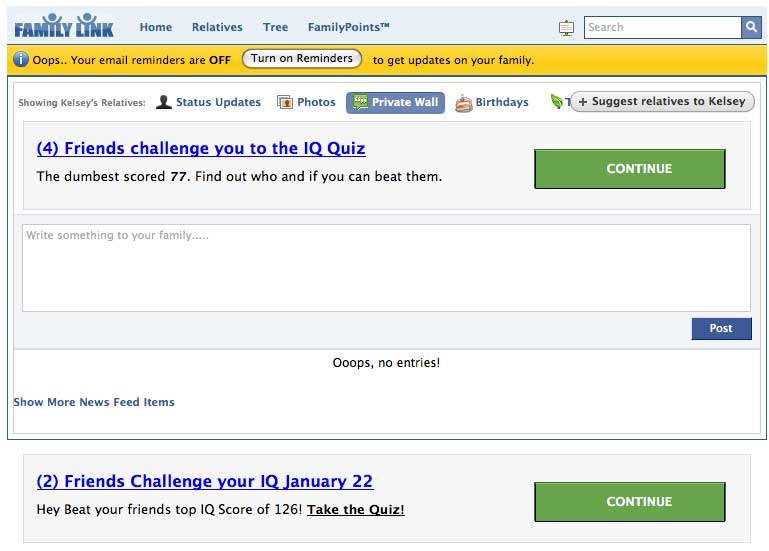
Task: Click Continue for the IQ Quiz challenge
Action: [x=630, y=169]
